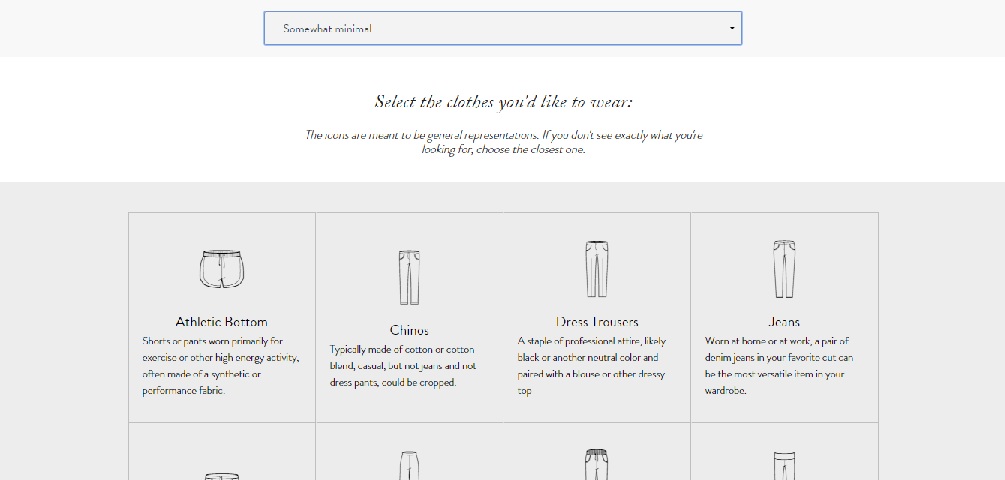
Task: Choose the Chinos pants icon
Action: [x=409, y=277]
